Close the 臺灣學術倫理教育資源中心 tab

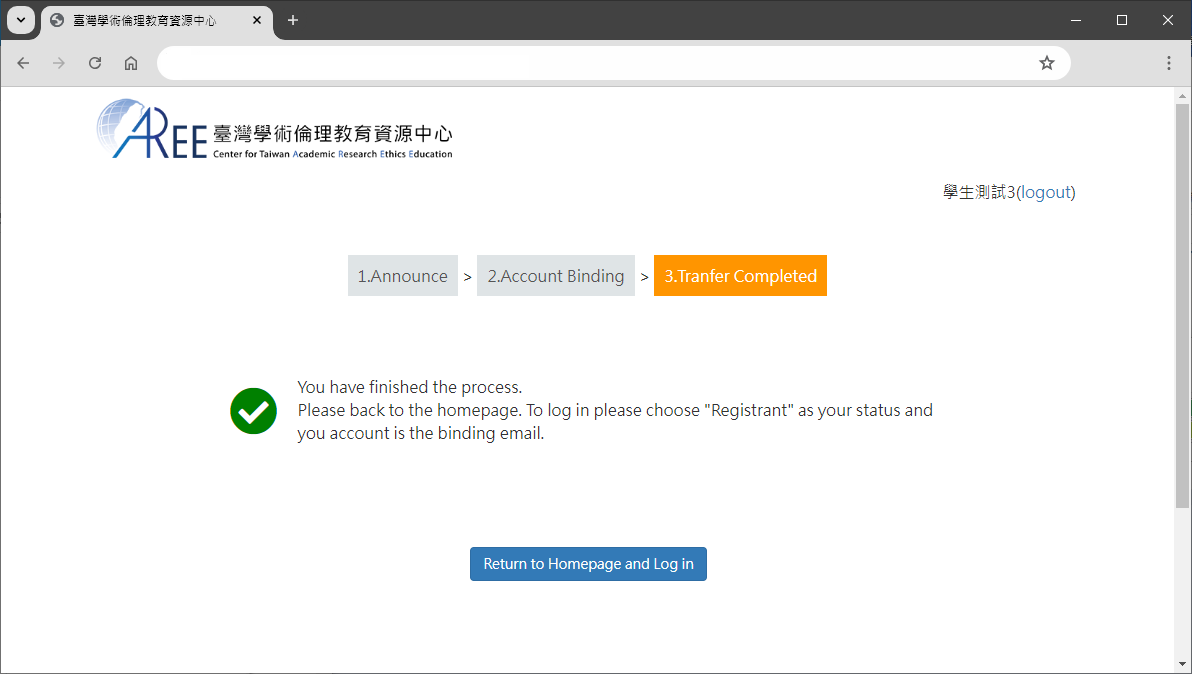coord(257,21)
